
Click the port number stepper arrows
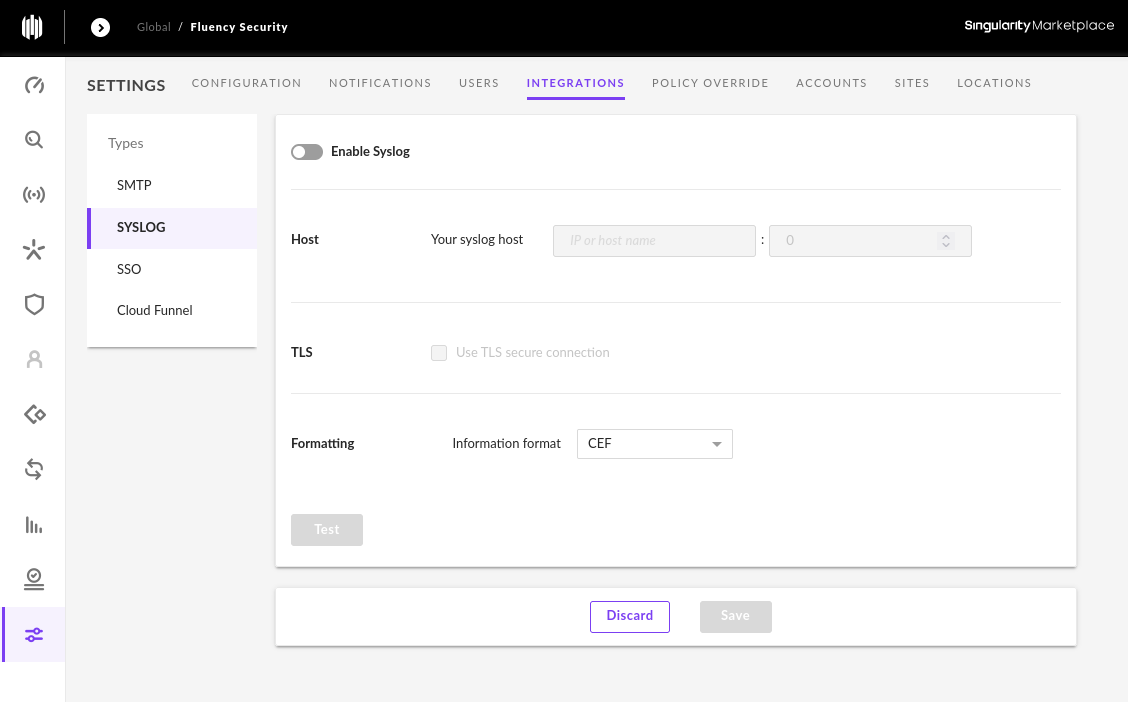[x=946, y=241]
